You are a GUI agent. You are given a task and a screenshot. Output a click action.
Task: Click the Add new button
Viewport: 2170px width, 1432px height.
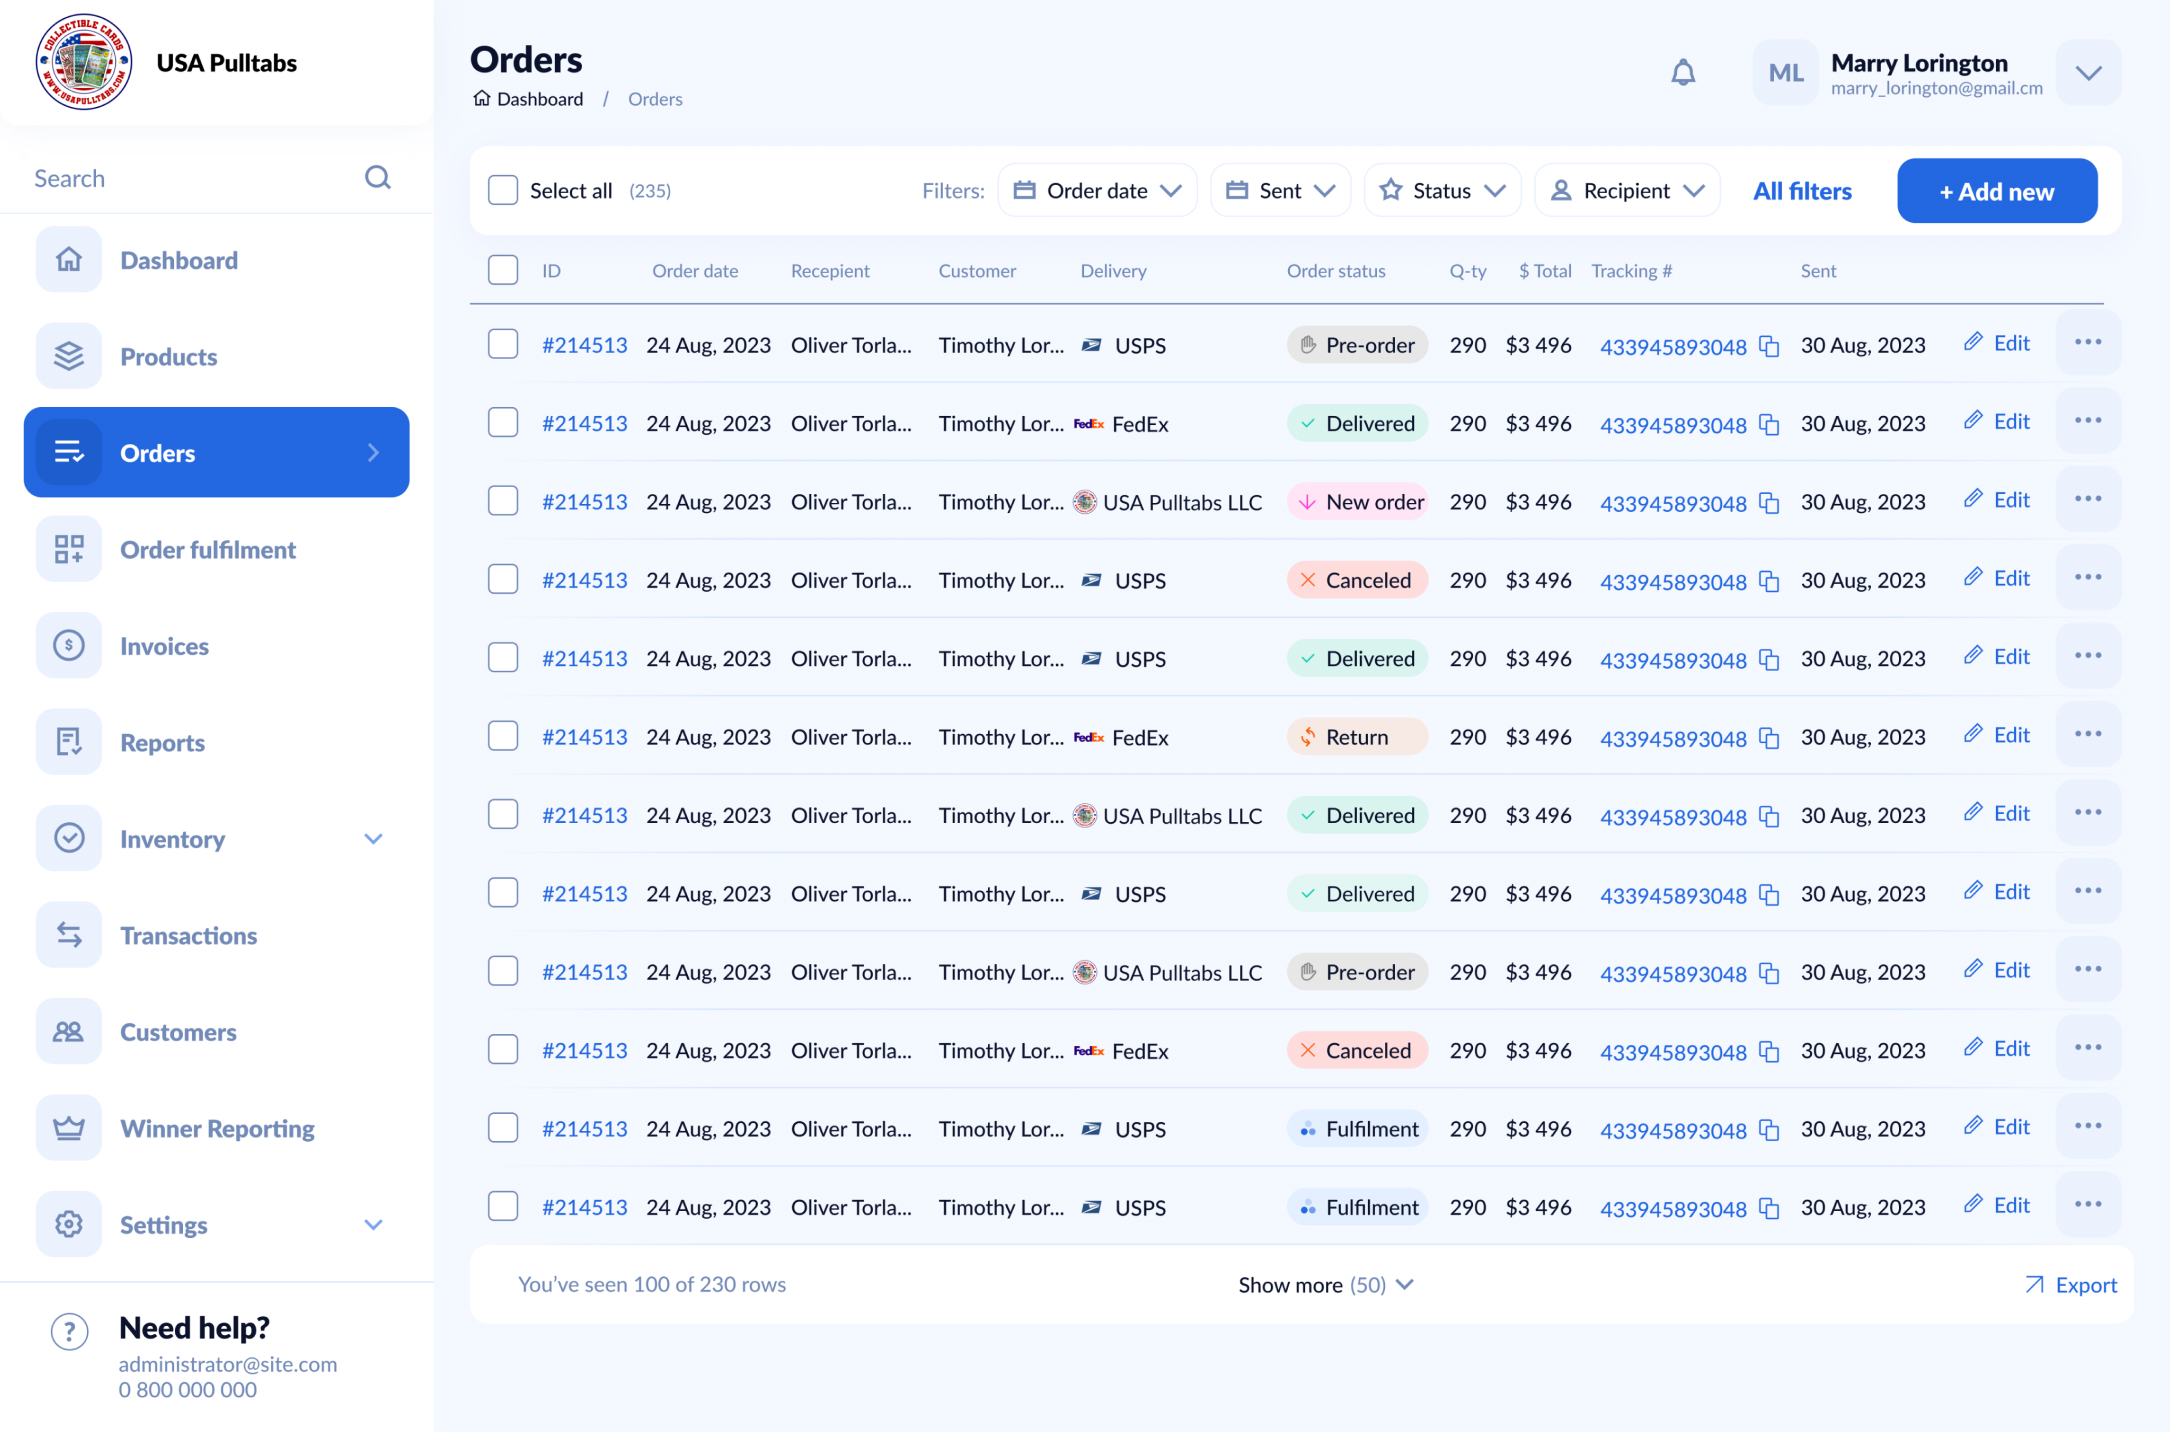pyautogui.click(x=1996, y=190)
